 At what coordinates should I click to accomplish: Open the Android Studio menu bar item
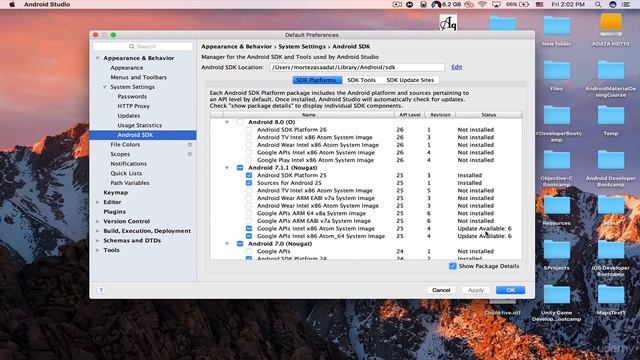point(47,4)
